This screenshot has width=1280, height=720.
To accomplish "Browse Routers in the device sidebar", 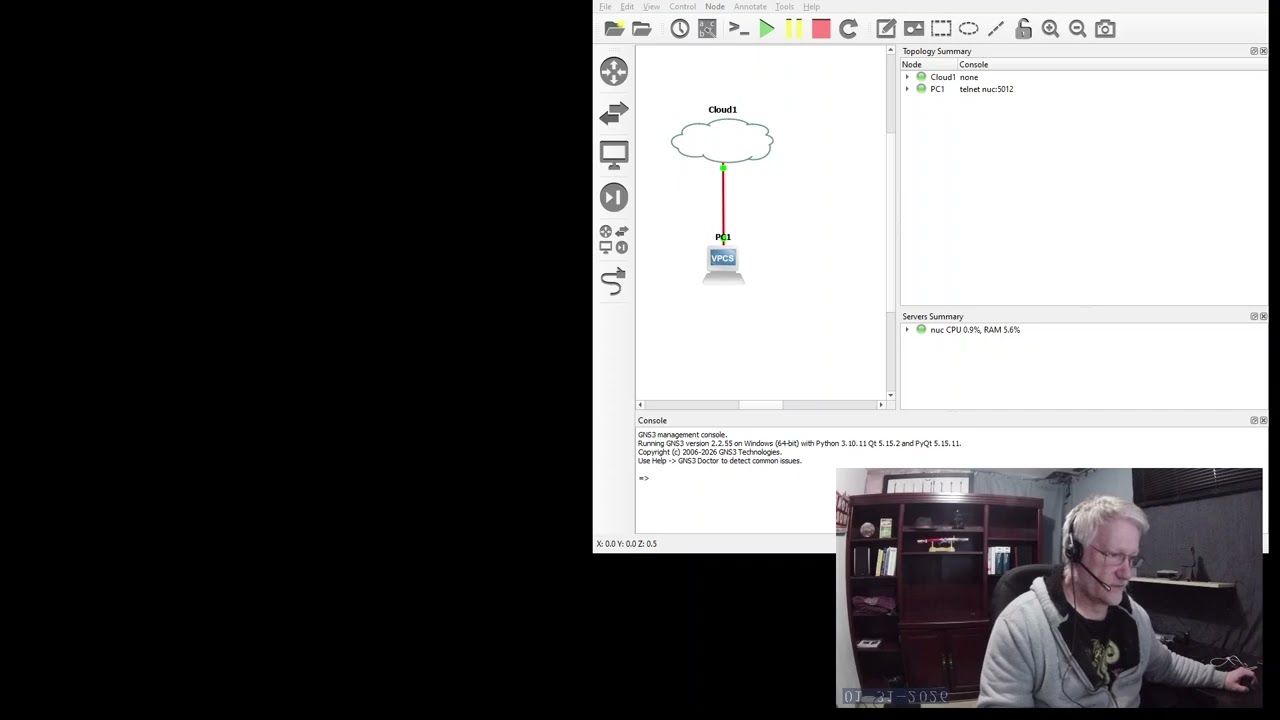I will click(x=614, y=71).
